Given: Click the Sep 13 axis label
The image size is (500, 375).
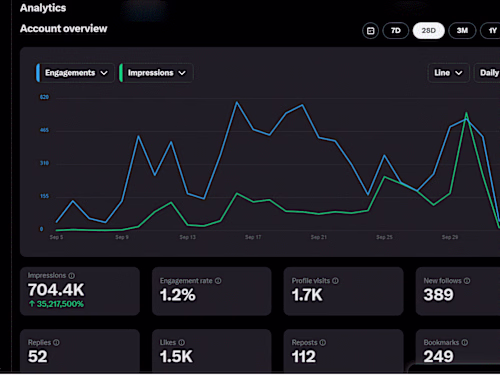Looking at the screenshot, I should click(x=188, y=237).
